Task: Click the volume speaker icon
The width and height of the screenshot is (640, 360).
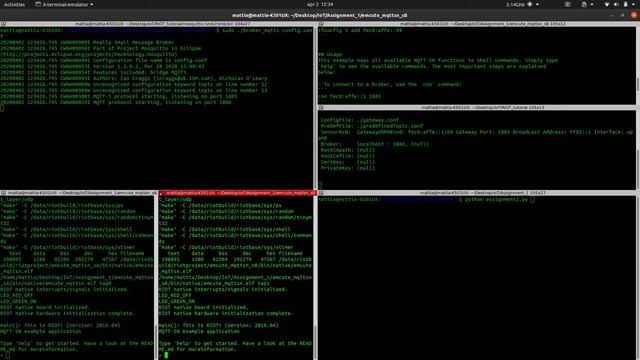Action: [616, 4]
